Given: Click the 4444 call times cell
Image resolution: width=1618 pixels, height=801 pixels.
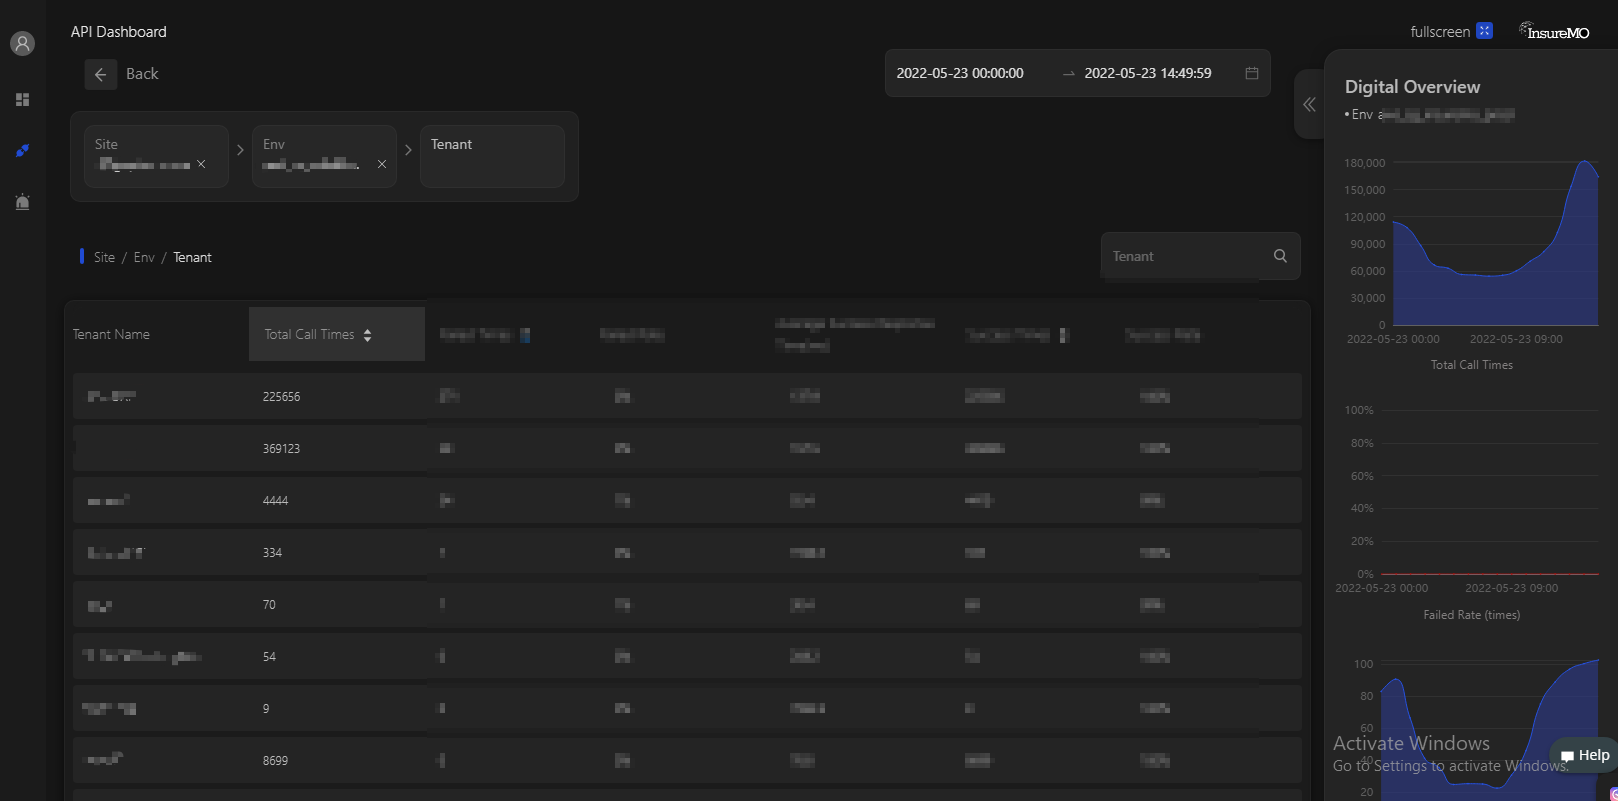Looking at the screenshot, I should 275,501.
